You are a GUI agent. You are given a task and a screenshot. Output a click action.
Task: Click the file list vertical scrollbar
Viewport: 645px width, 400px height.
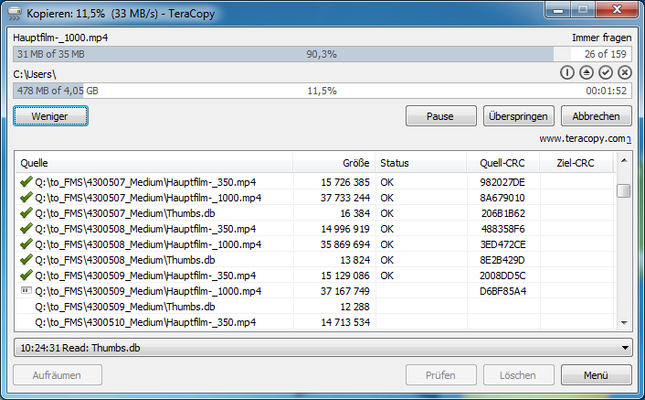[623, 250]
